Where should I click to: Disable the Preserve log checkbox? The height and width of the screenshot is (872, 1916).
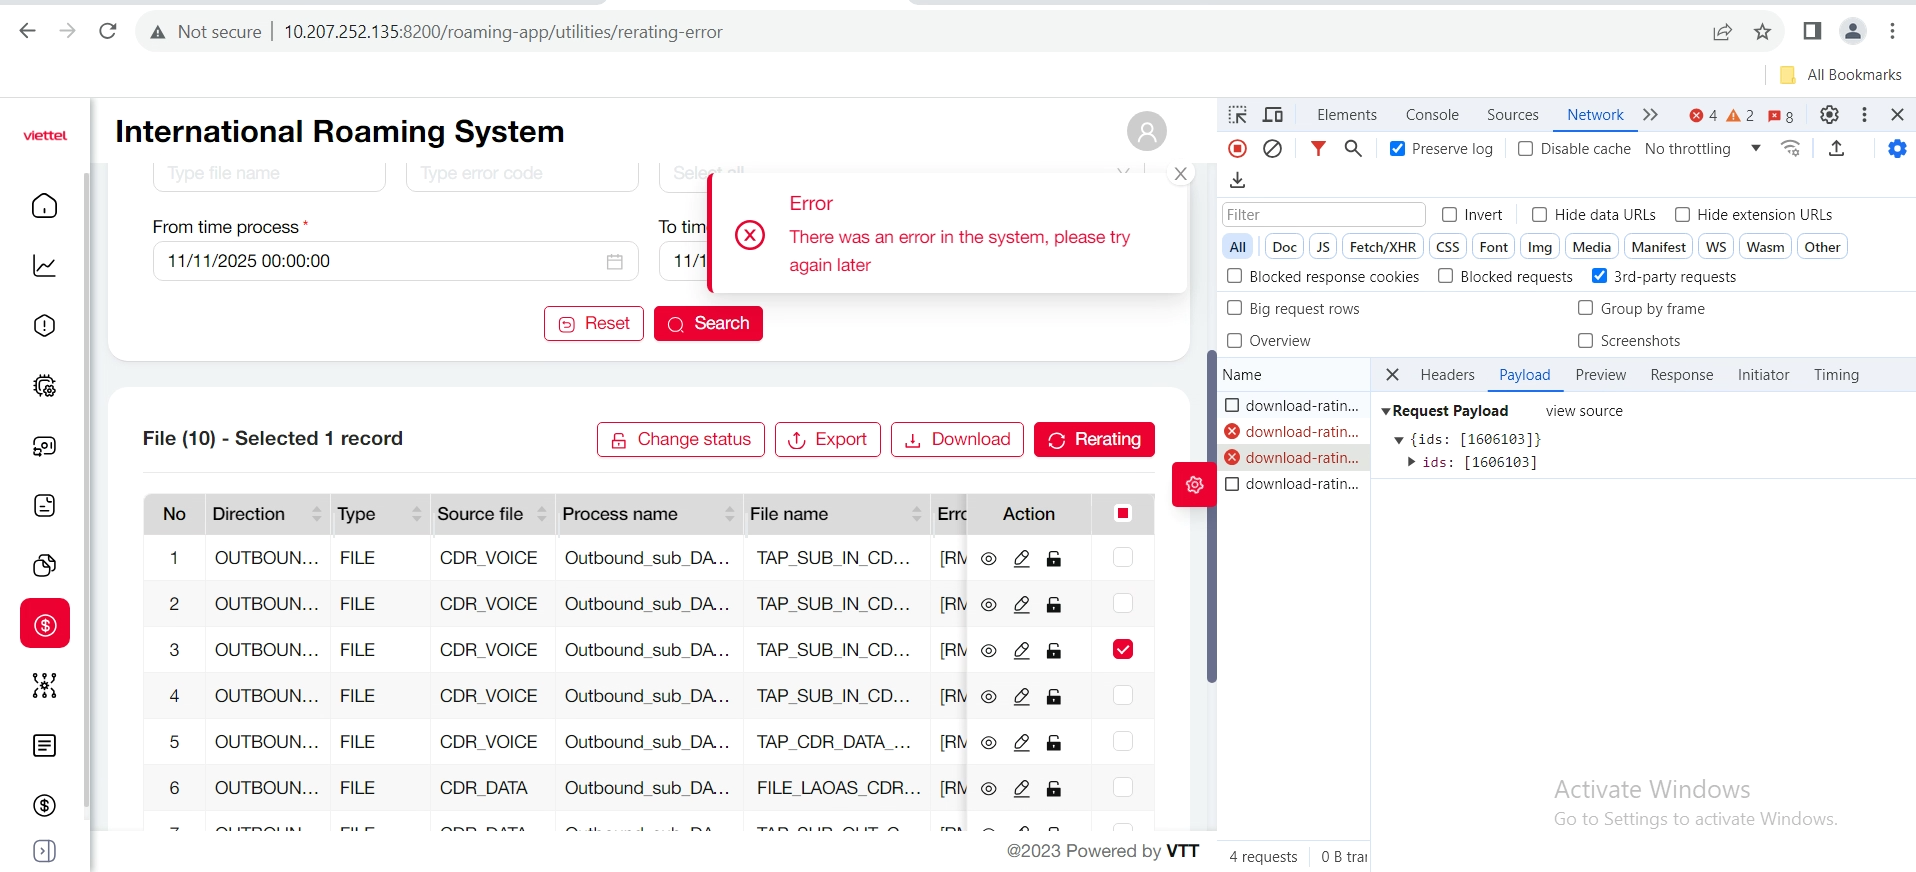pyautogui.click(x=1397, y=149)
